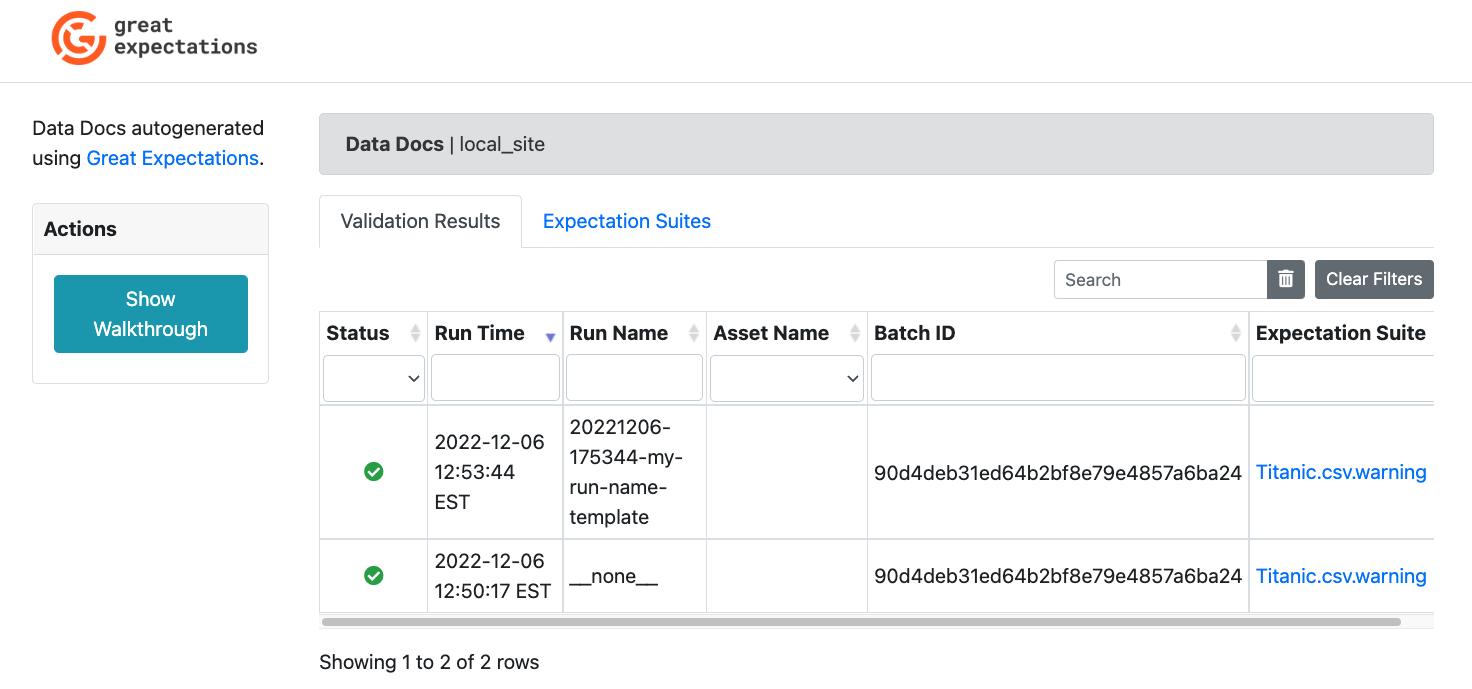Image resolution: width=1472 pixels, height=689 pixels.
Task: Click the Great Expectations logo
Action: pyautogui.click(x=154, y=38)
